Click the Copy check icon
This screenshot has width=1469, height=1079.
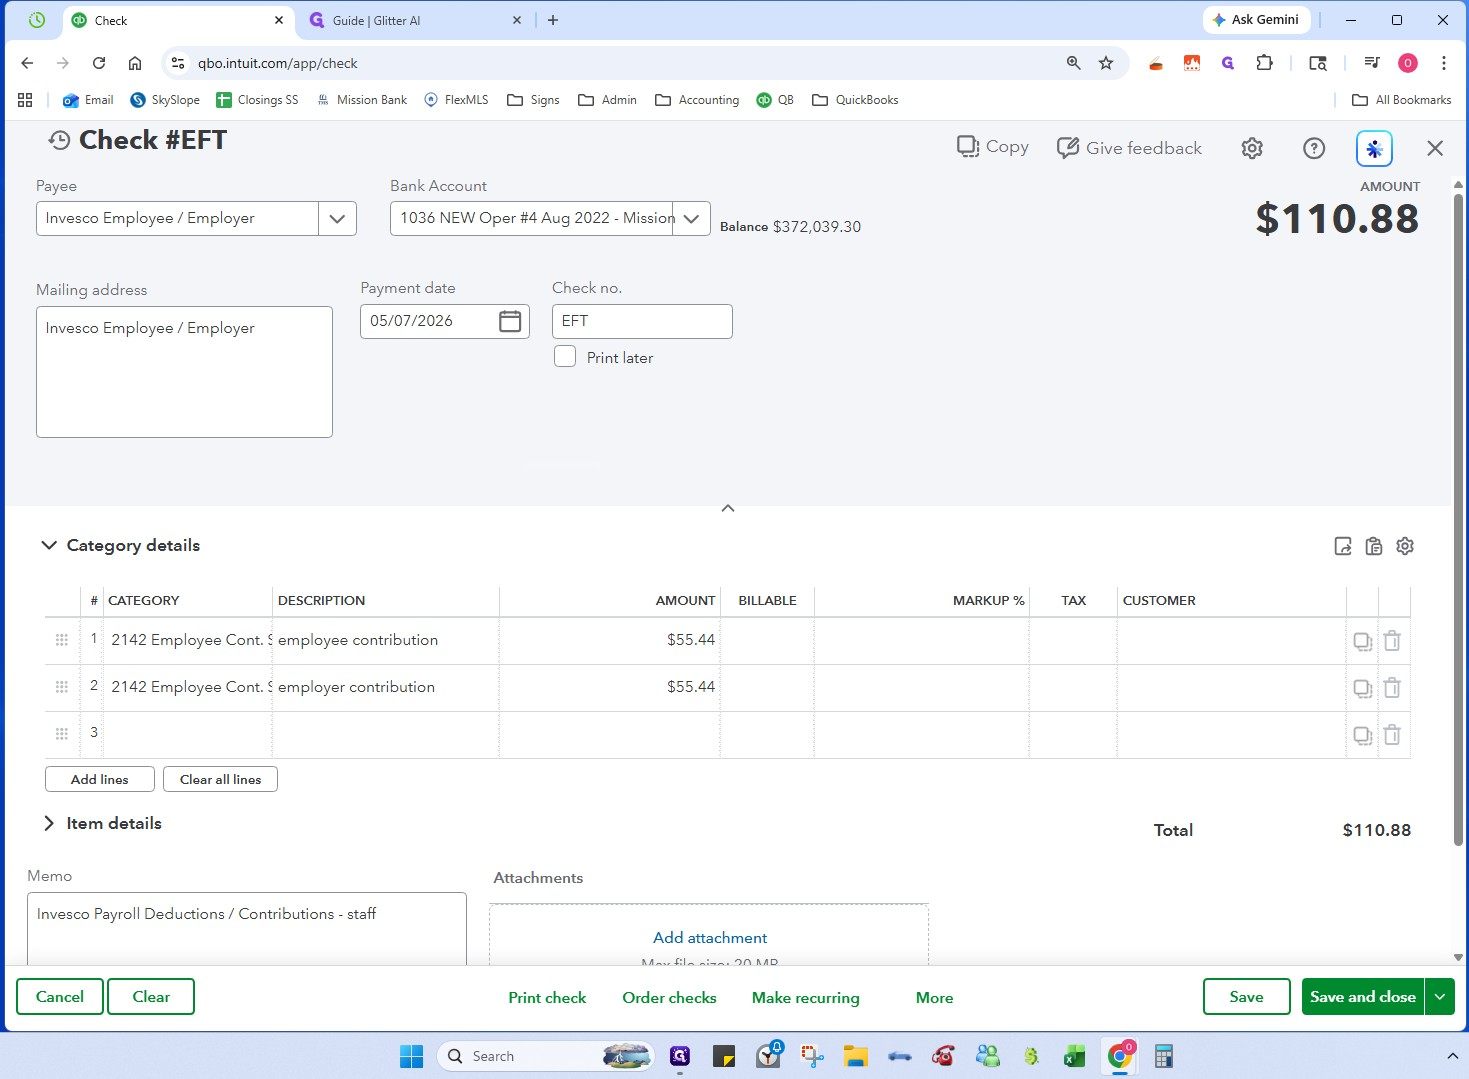point(968,147)
